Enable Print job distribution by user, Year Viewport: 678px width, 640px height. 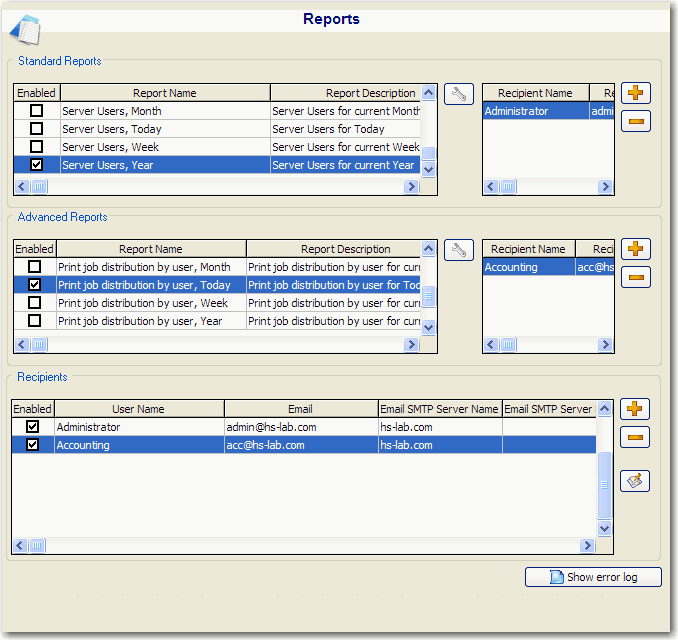pos(34,320)
